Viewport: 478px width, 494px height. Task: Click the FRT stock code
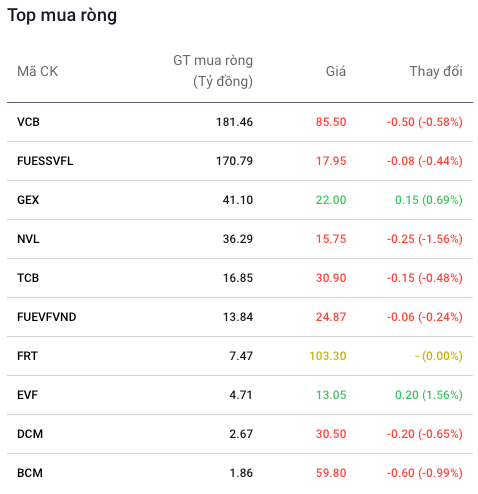coord(27,356)
